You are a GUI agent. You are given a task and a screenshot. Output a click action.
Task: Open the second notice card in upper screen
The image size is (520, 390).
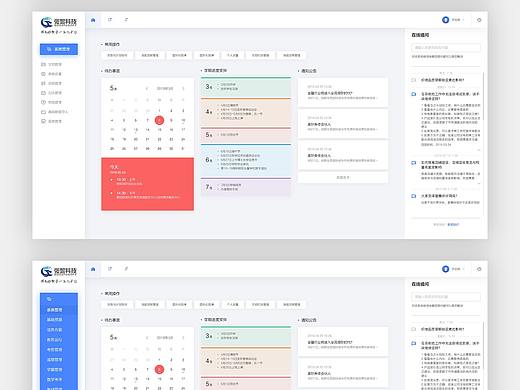tap(343, 124)
